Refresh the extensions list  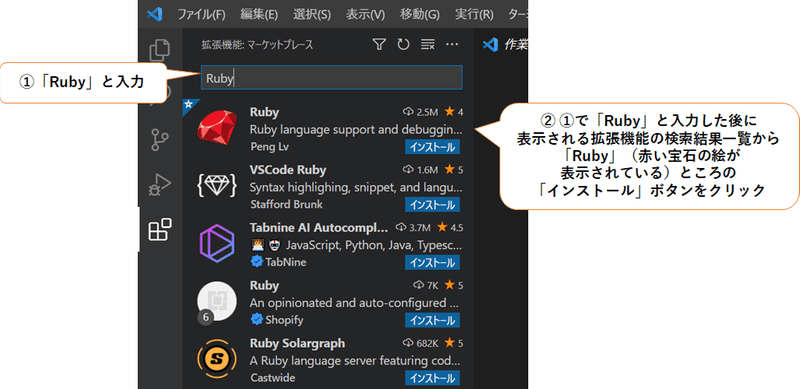(403, 45)
